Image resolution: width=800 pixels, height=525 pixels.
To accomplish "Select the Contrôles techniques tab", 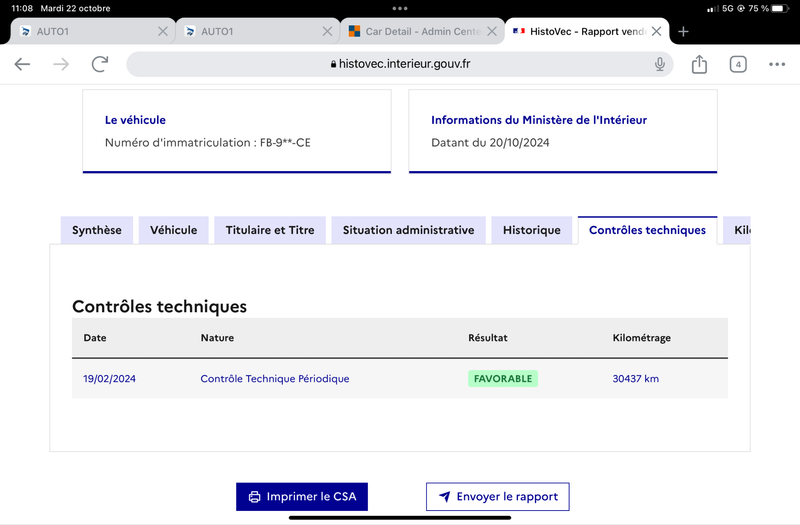I will pyautogui.click(x=647, y=230).
